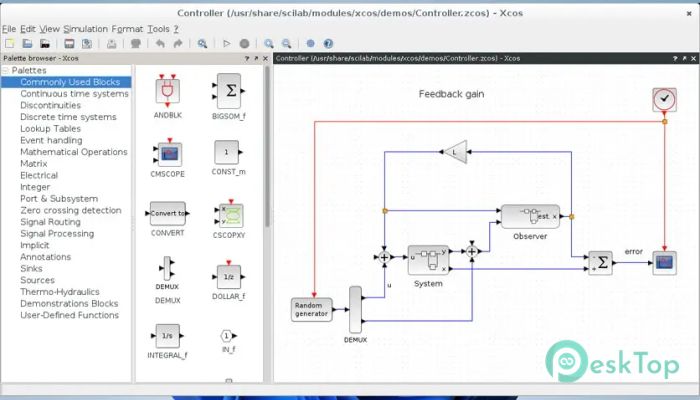Screen dimensions: 700x400
Task: Pick the ANDBLK block in palette
Action: coord(168,91)
